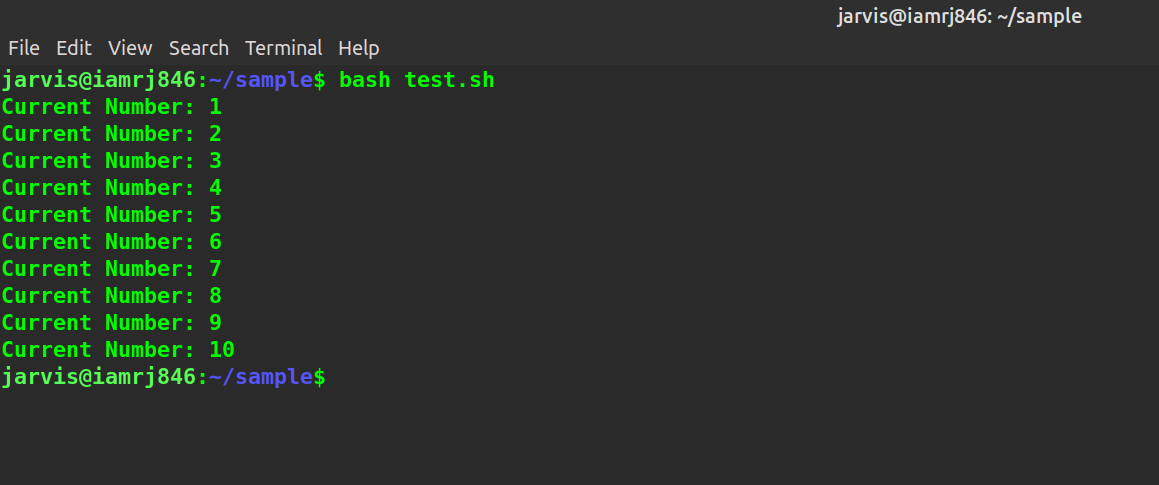Click the empty prompt on the last line

pyautogui.click(x=164, y=377)
